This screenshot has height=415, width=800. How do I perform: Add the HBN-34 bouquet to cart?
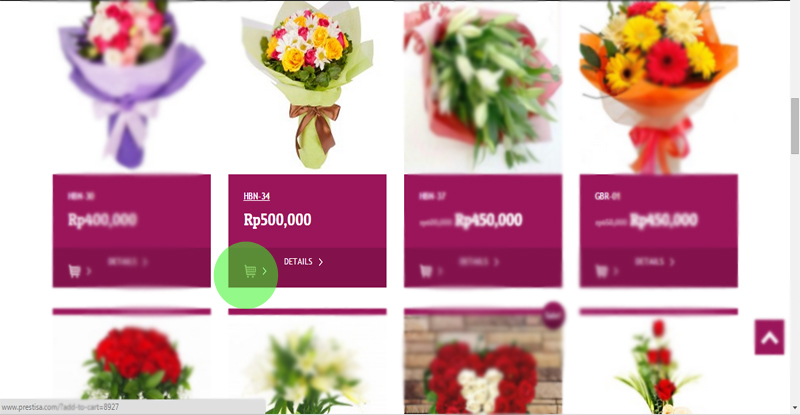point(256,271)
